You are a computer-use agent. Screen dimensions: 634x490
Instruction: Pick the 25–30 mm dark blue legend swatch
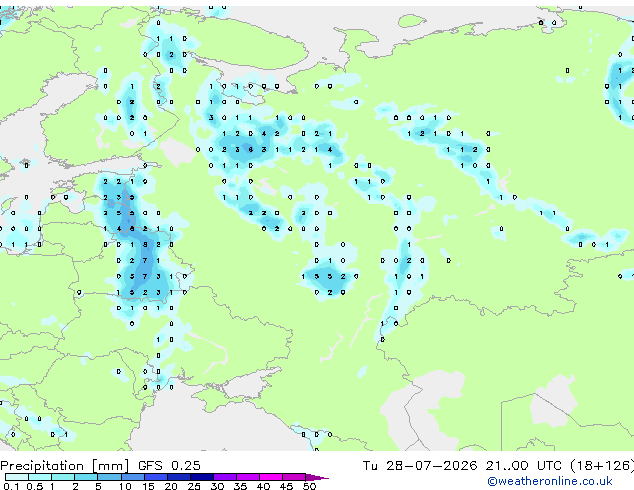point(202,477)
